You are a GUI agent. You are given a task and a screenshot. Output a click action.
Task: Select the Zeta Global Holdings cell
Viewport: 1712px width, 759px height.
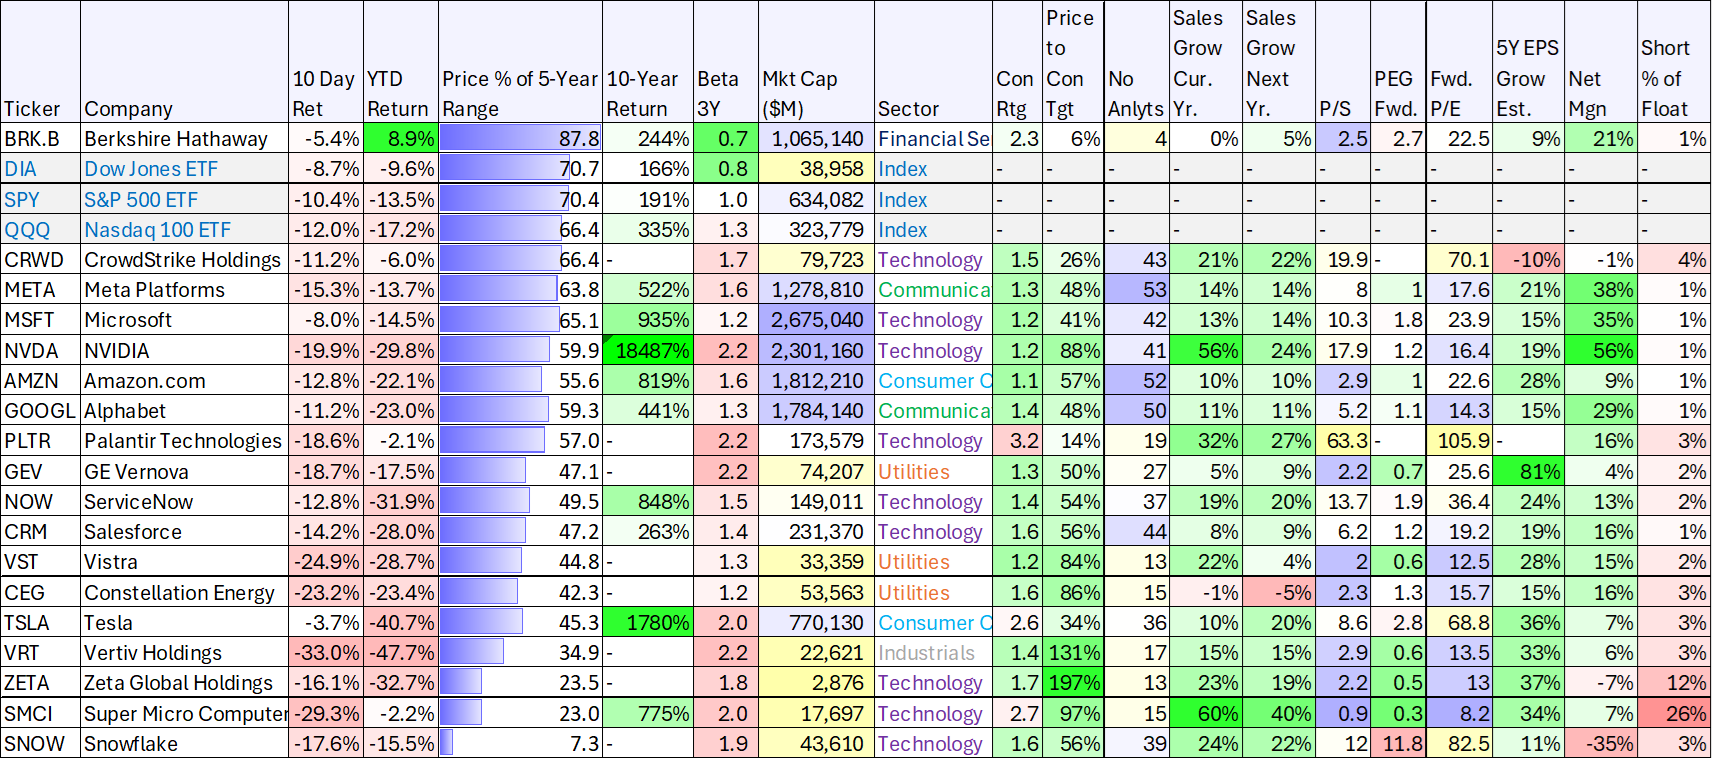click(x=185, y=682)
